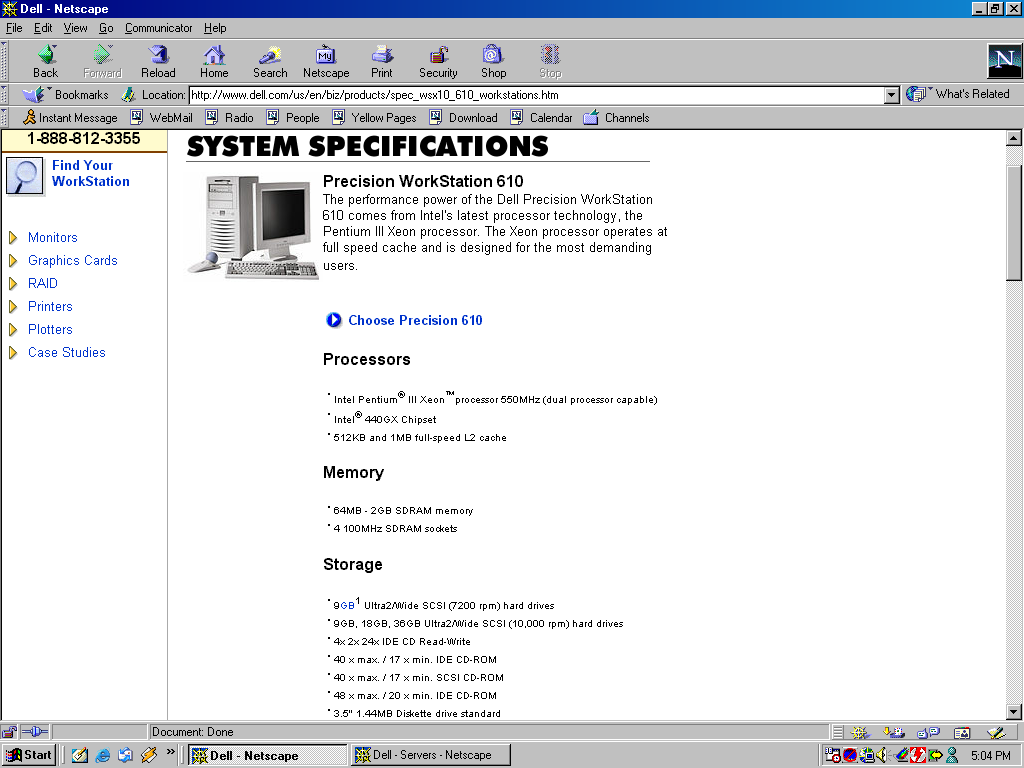Open the Help menu
Screen dimensions: 1024x768
click(215, 28)
